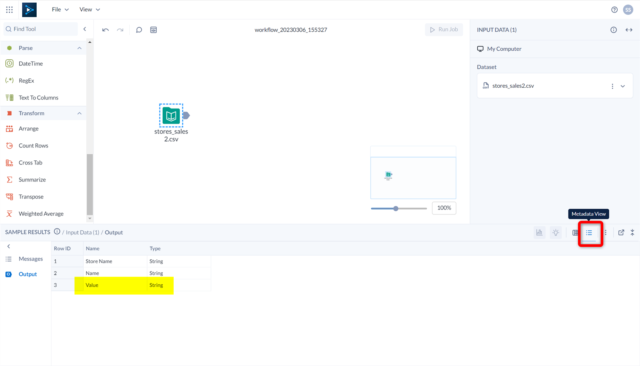Viewport: 640px width, 366px height.
Task: Adjust the canvas zoom slider handle
Action: (396, 209)
